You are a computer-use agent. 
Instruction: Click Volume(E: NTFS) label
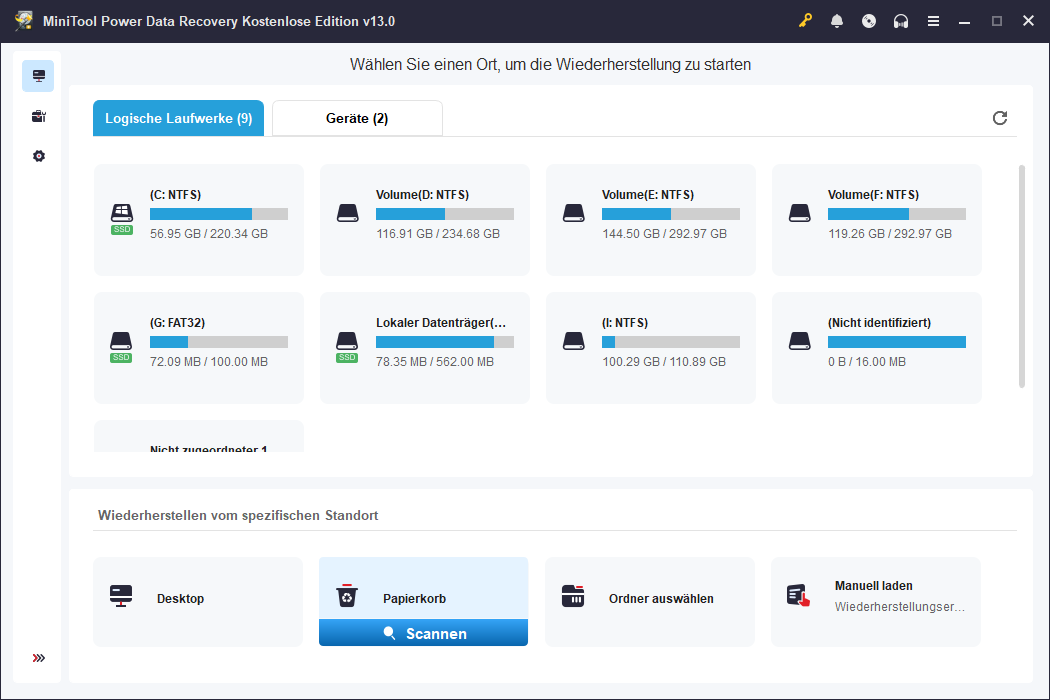[648, 195]
